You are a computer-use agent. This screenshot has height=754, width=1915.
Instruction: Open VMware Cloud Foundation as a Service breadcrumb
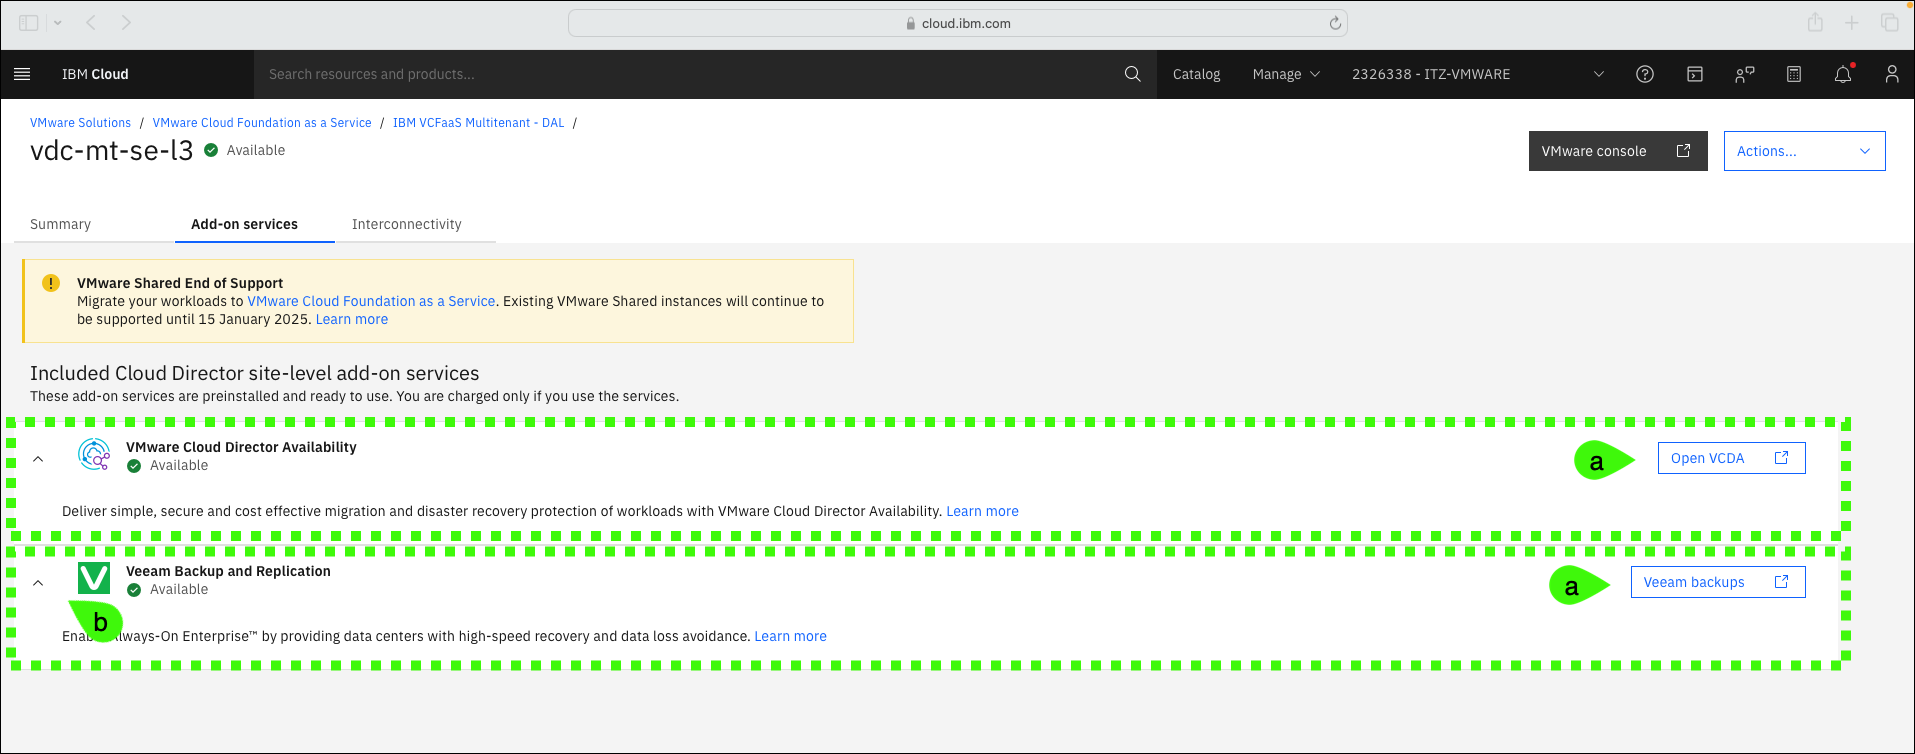(x=262, y=123)
